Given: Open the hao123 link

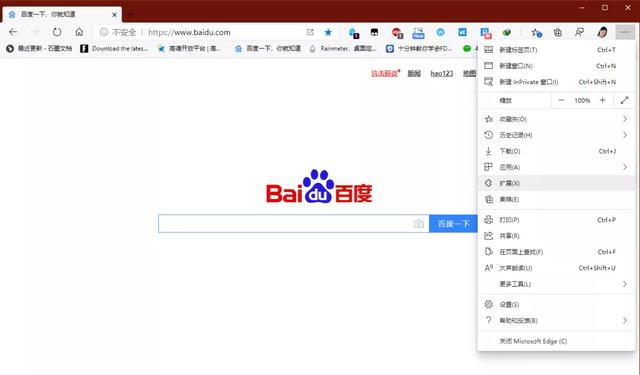Looking at the screenshot, I should pyautogui.click(x=442, y=73).
